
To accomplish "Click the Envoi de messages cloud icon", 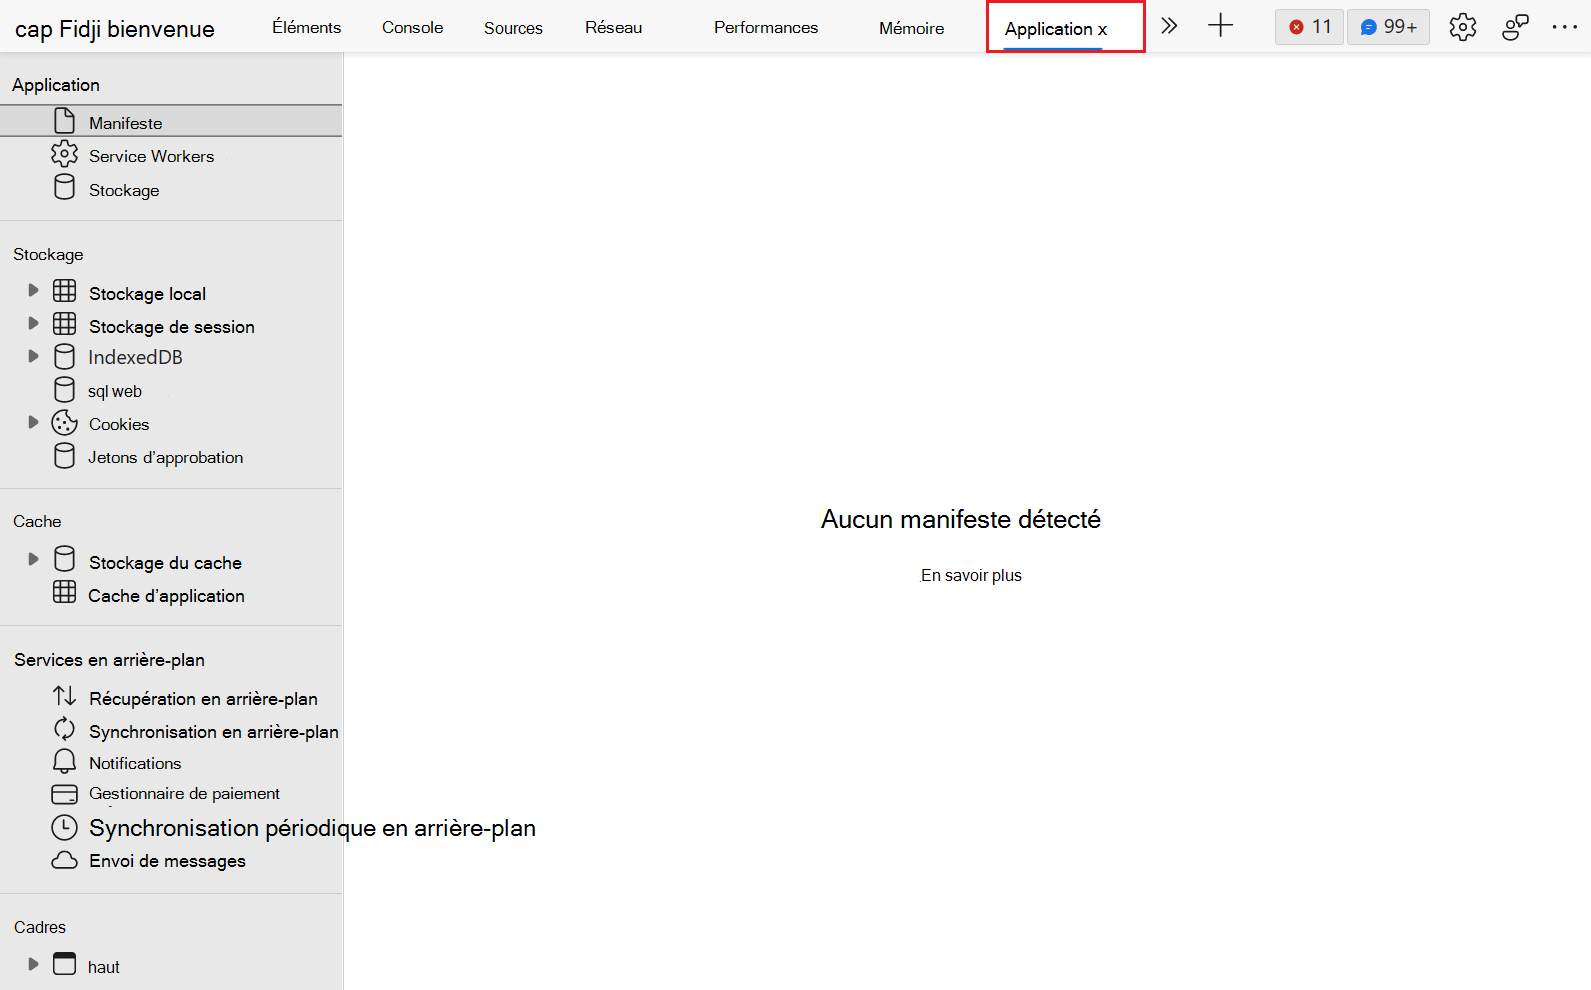I will click(64, 860).
